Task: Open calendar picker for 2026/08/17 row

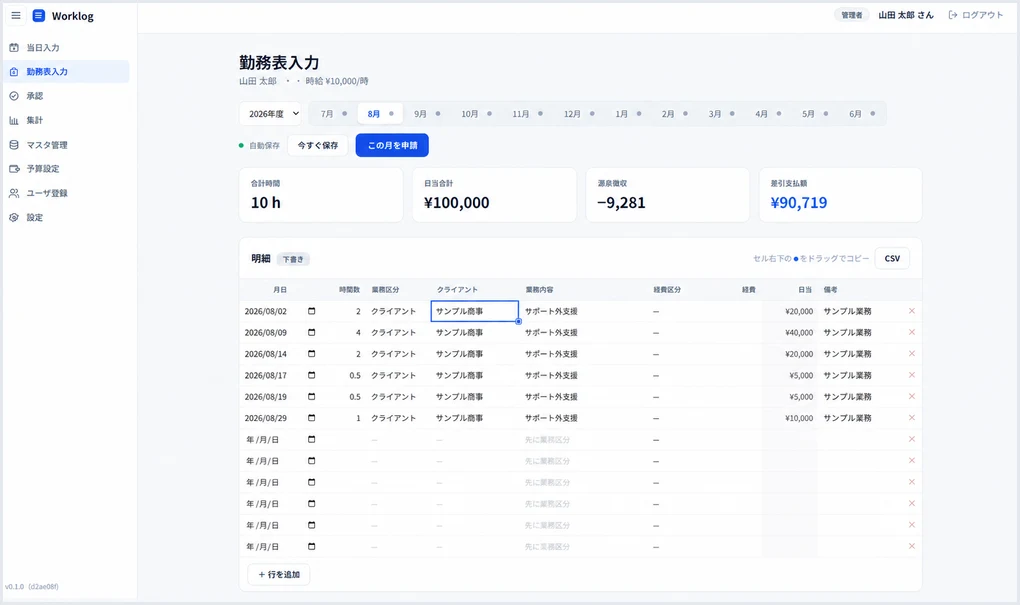Action: pyautogui.click(x=312, y=375)
